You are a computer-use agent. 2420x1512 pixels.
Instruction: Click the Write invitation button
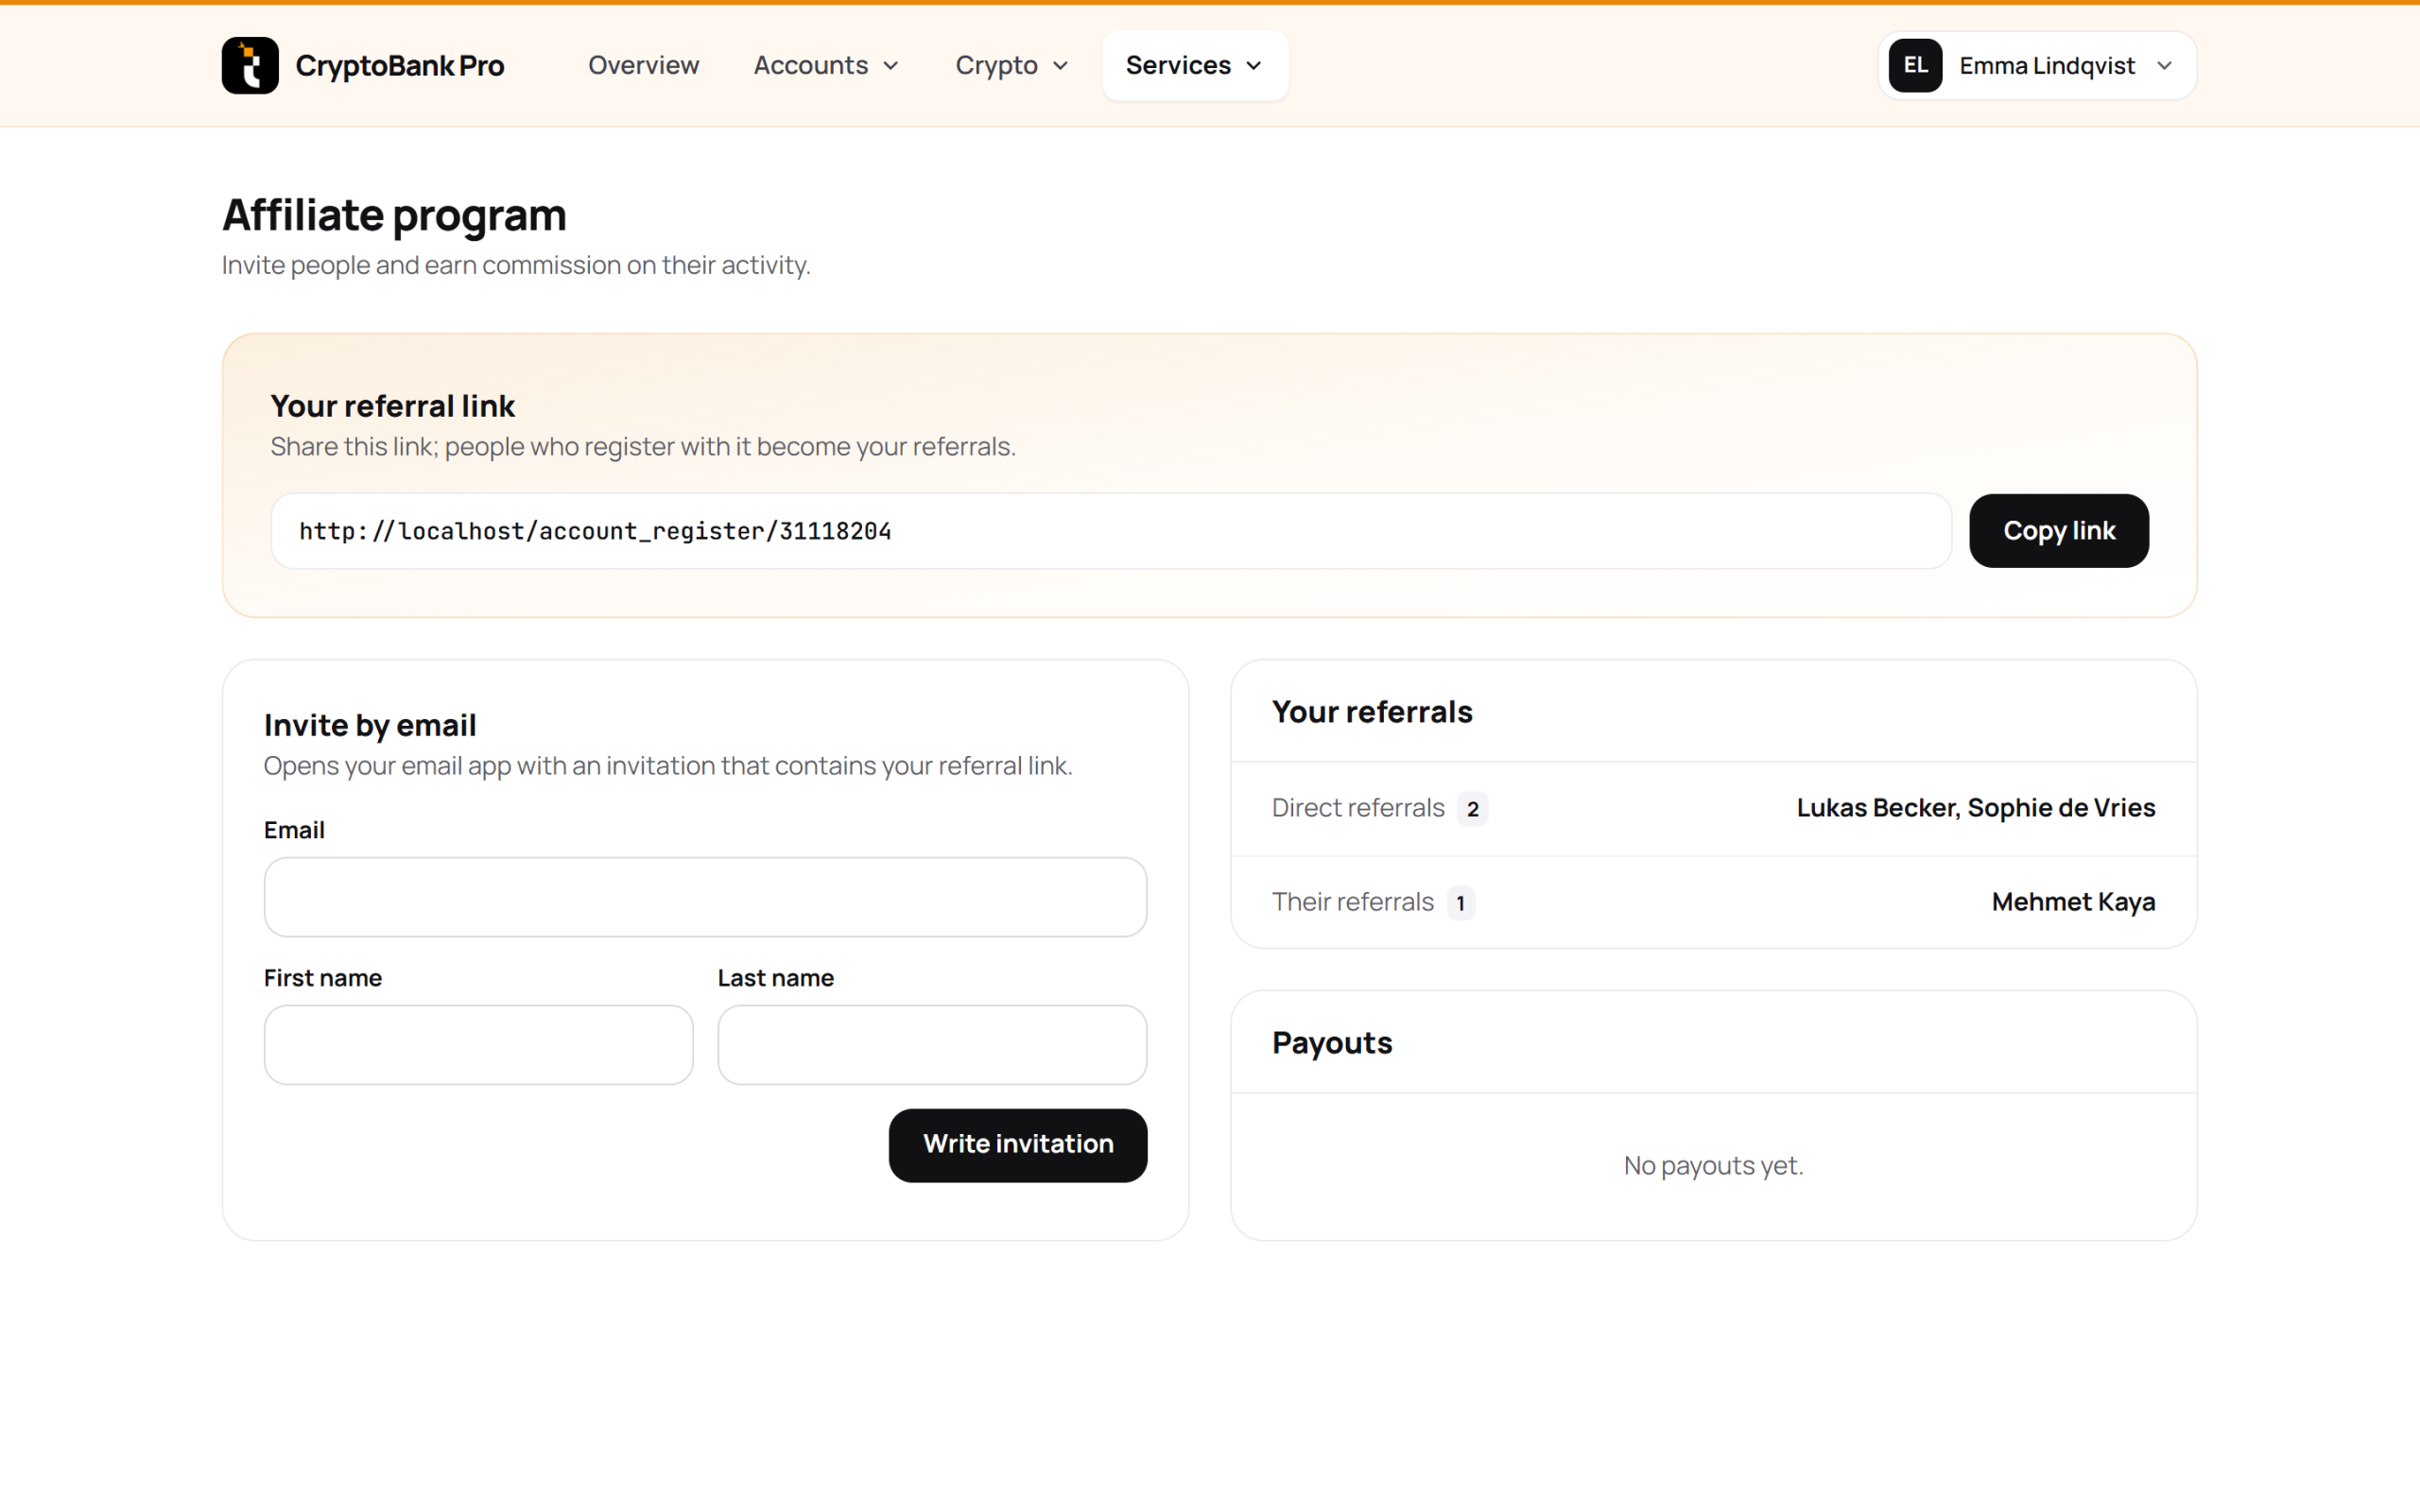click(1018, 1145)
